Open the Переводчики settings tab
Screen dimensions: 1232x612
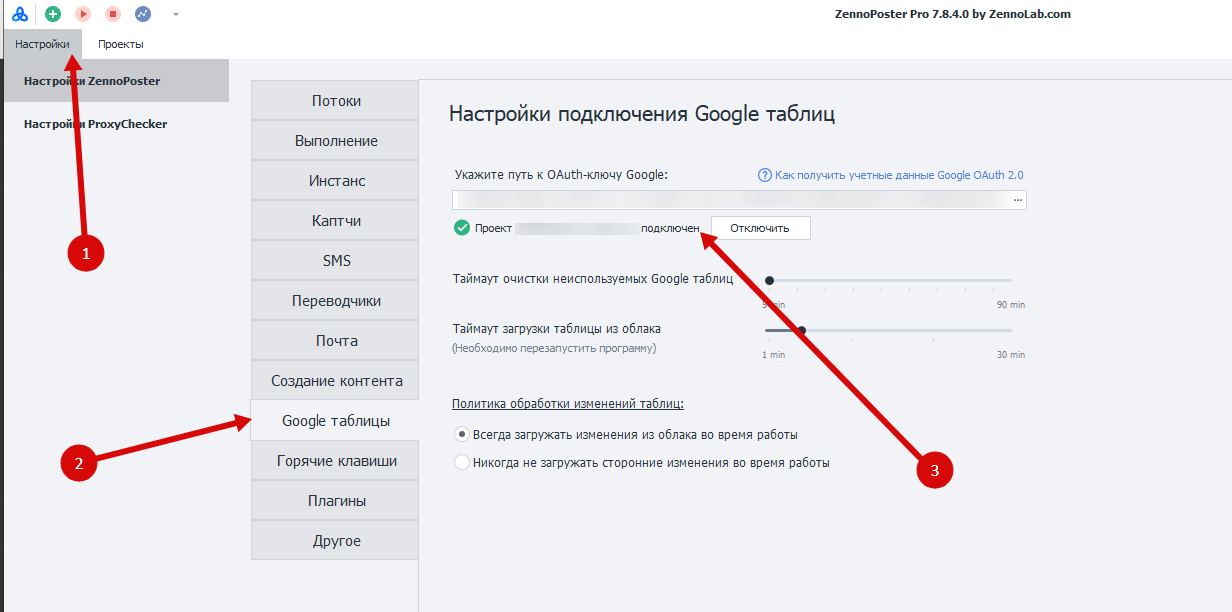(335, 301)
